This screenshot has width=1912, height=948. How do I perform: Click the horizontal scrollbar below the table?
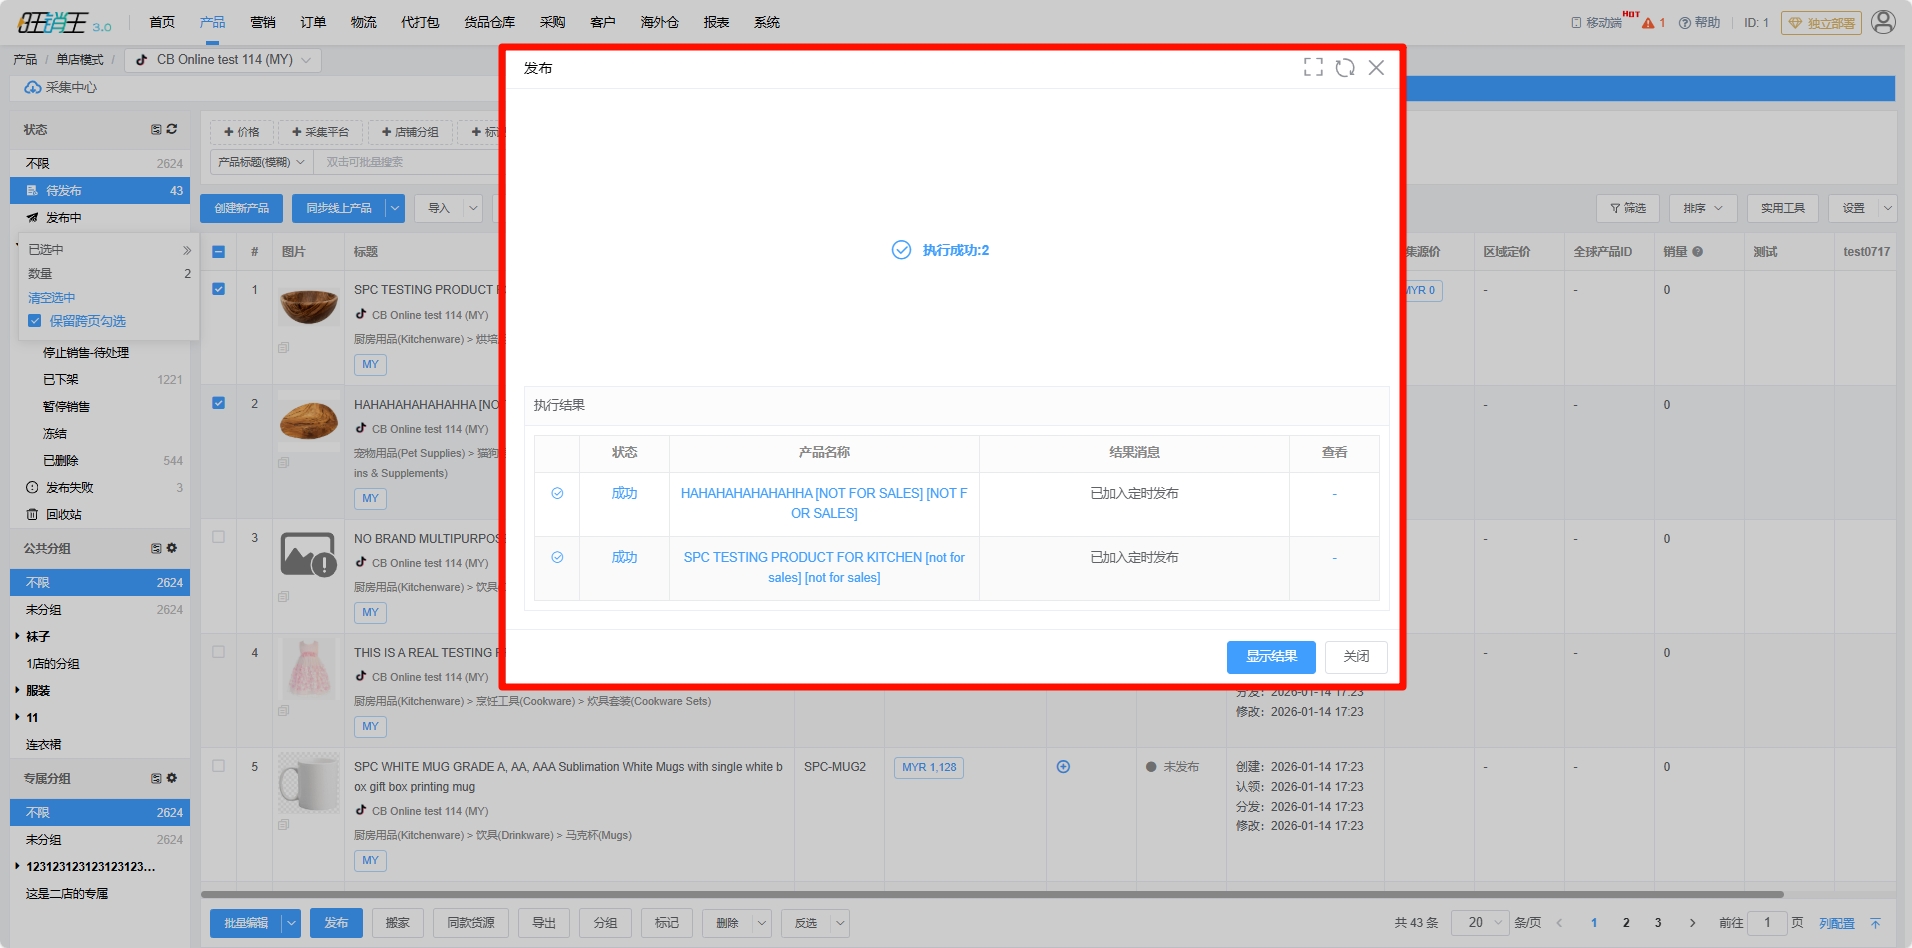coord(990,894)
